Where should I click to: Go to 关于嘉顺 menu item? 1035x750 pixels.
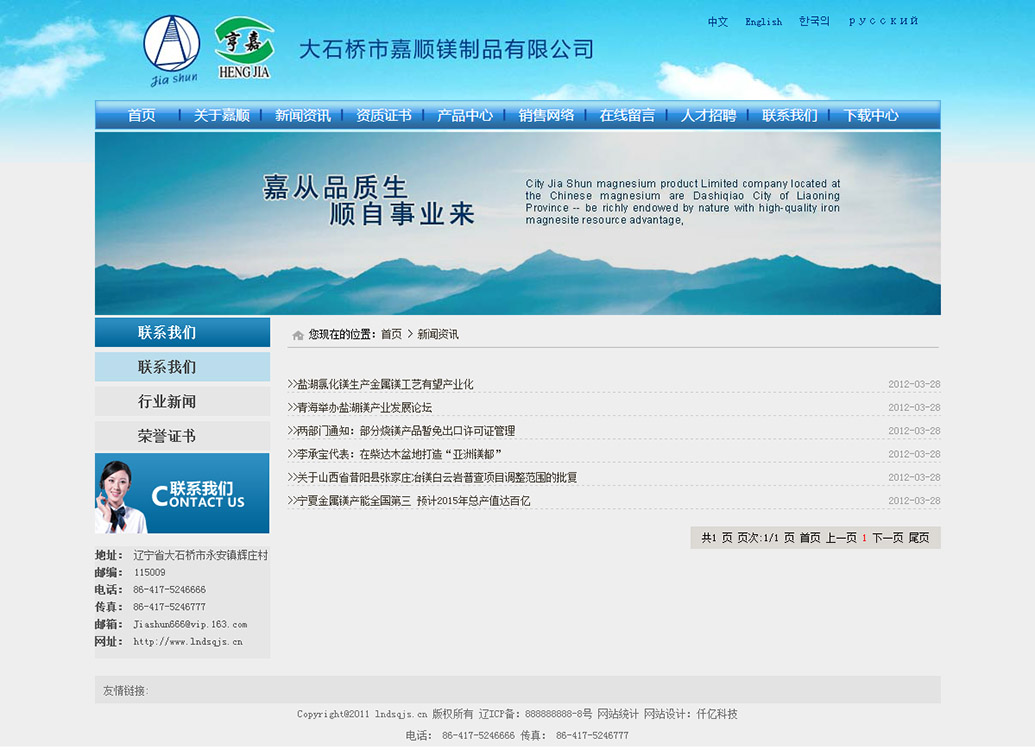(222, 115)
